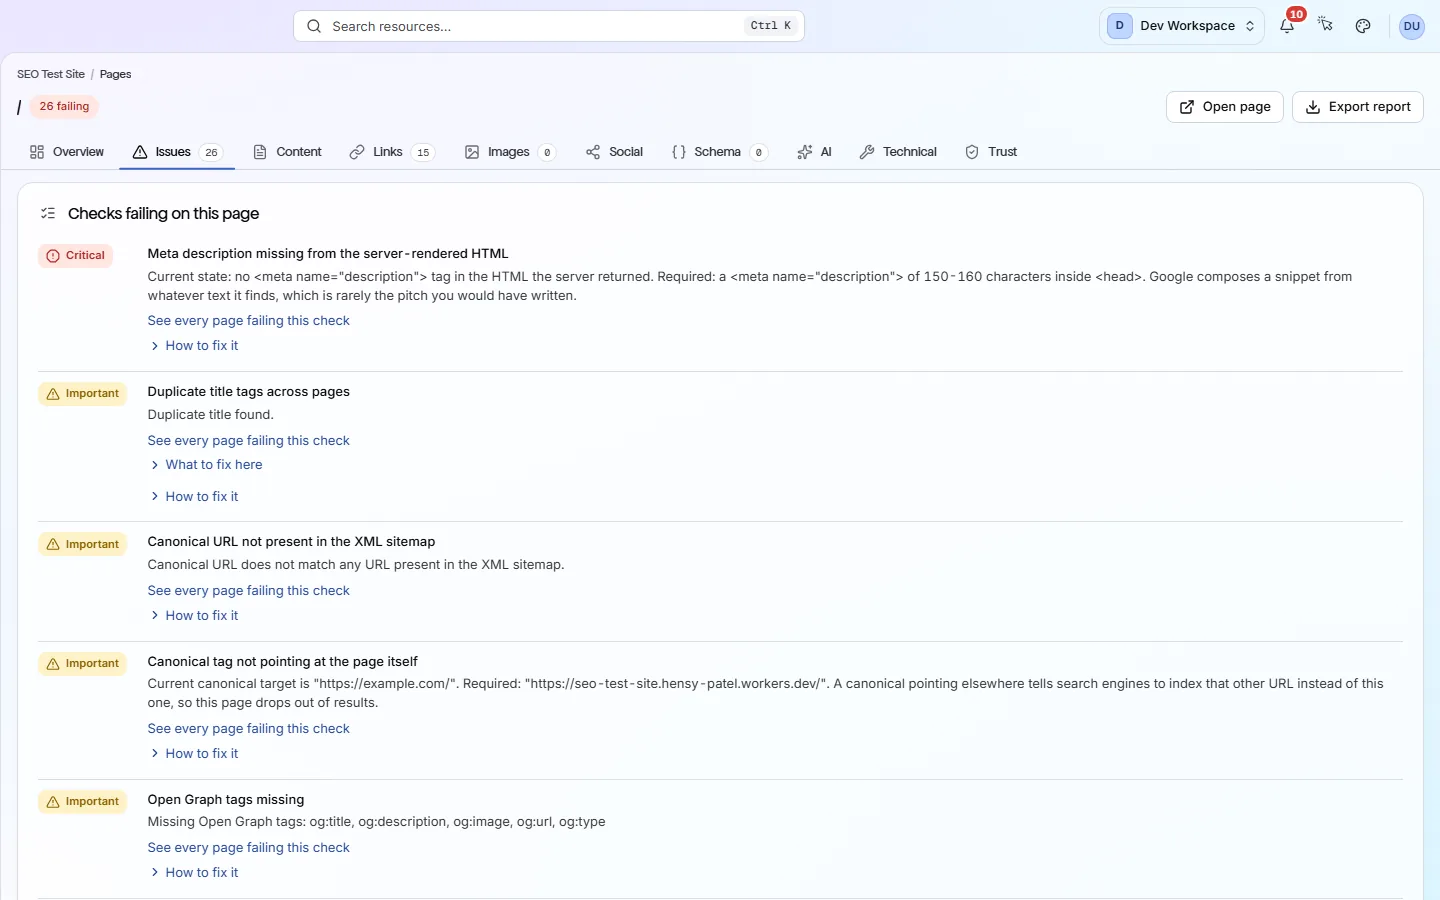The width and height of the screenshot is (1440, 900).
Task: Open the theme palette icon
Action: [x=1363, y=26]
